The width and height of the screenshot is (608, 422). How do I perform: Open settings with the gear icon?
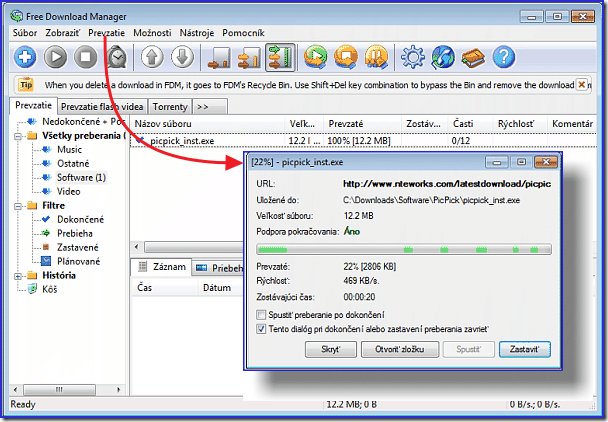pyautogui.click(x=413, y=57)
